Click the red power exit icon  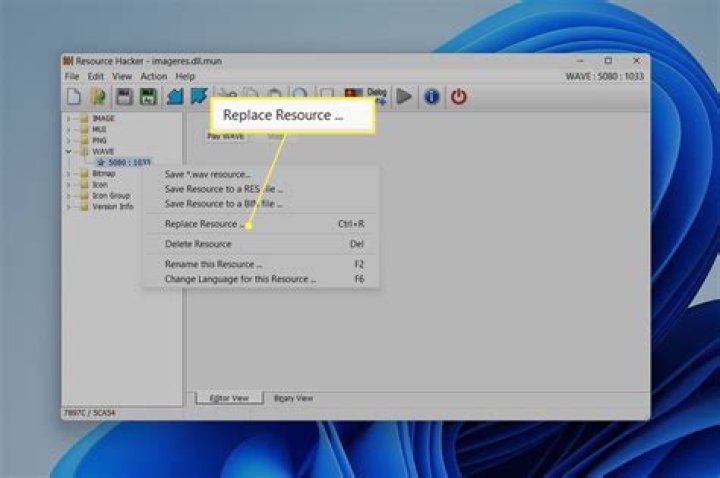458,96
